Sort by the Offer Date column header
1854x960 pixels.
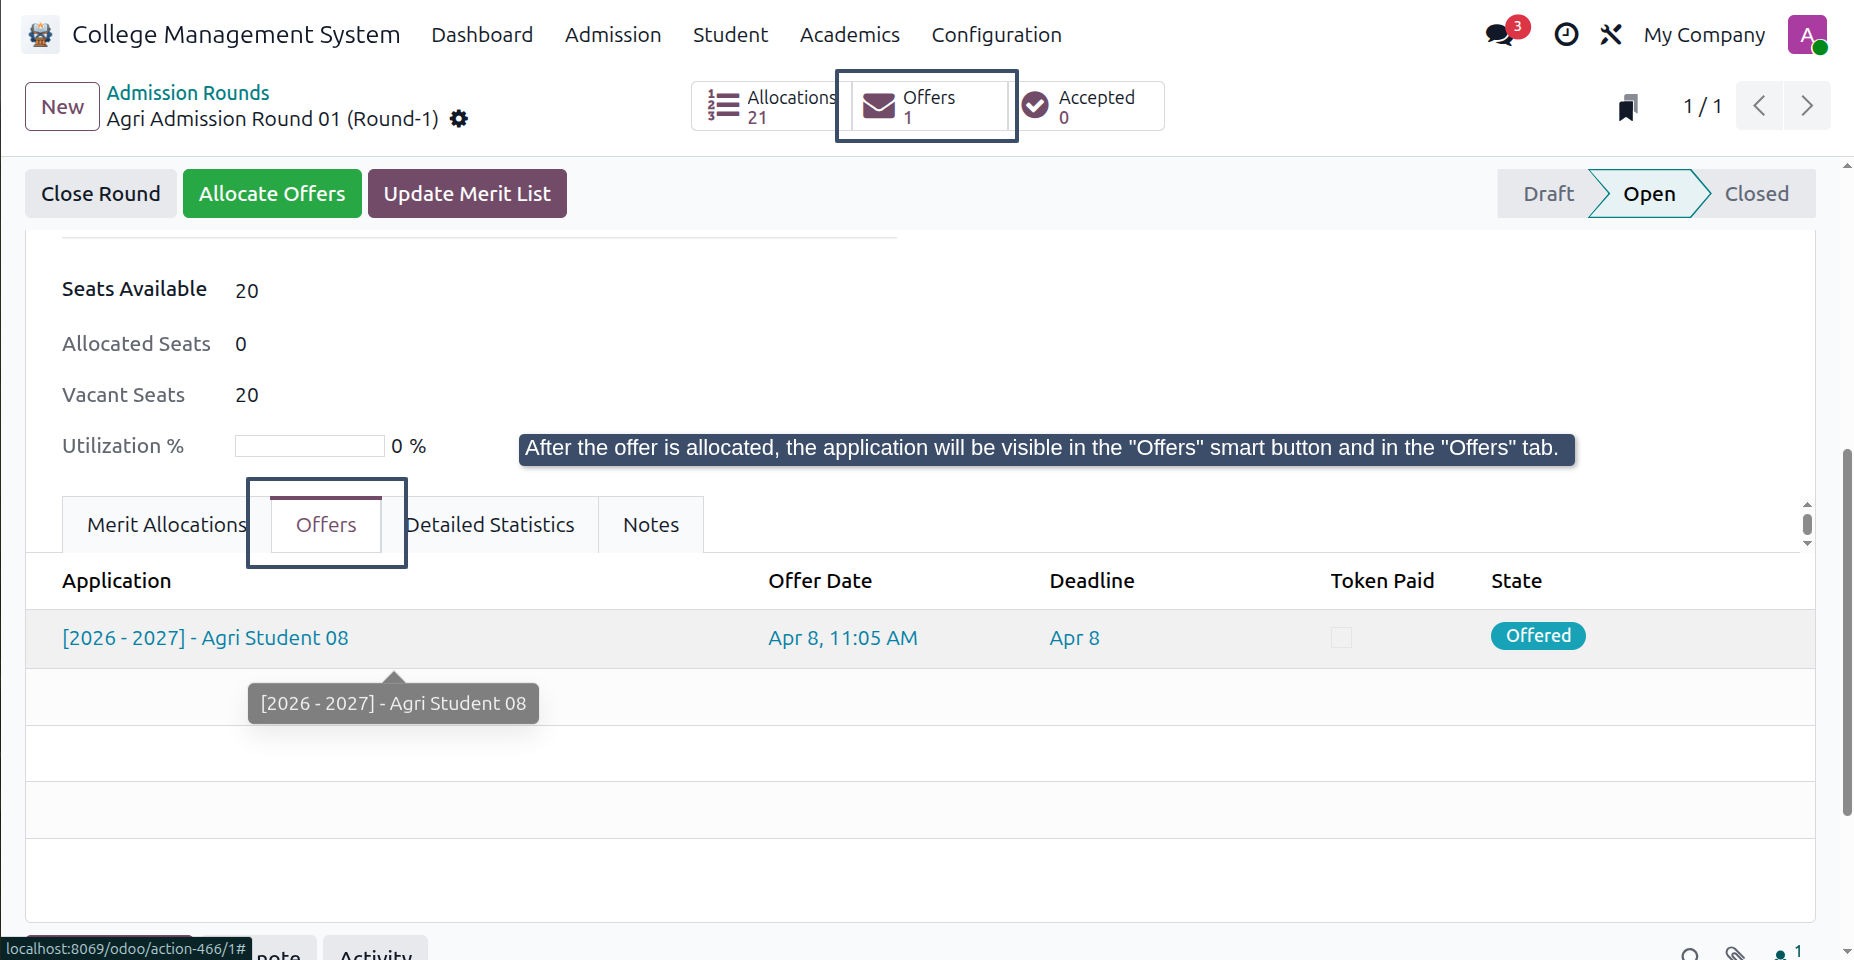point(820,581)
